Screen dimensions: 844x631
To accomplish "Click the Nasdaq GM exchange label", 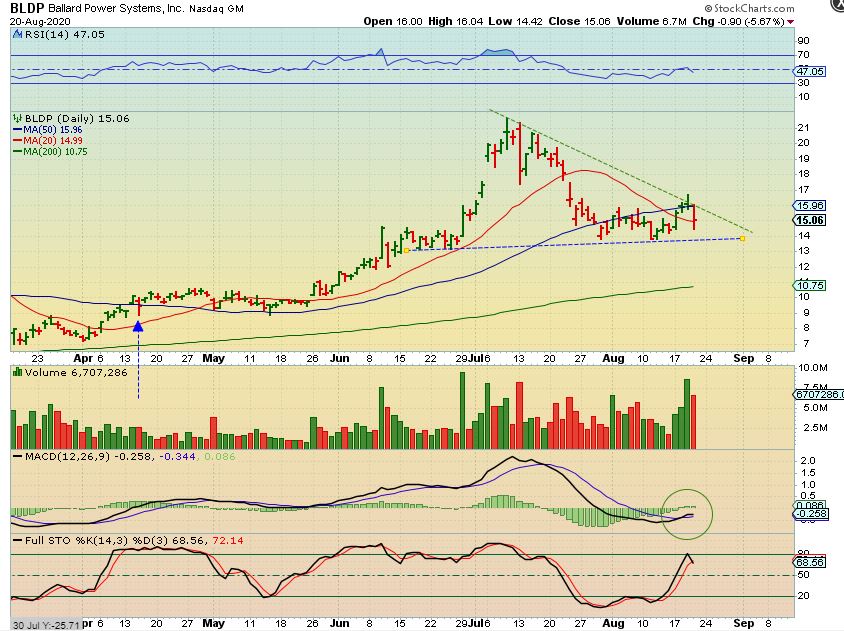I will [x=216, y=9].
